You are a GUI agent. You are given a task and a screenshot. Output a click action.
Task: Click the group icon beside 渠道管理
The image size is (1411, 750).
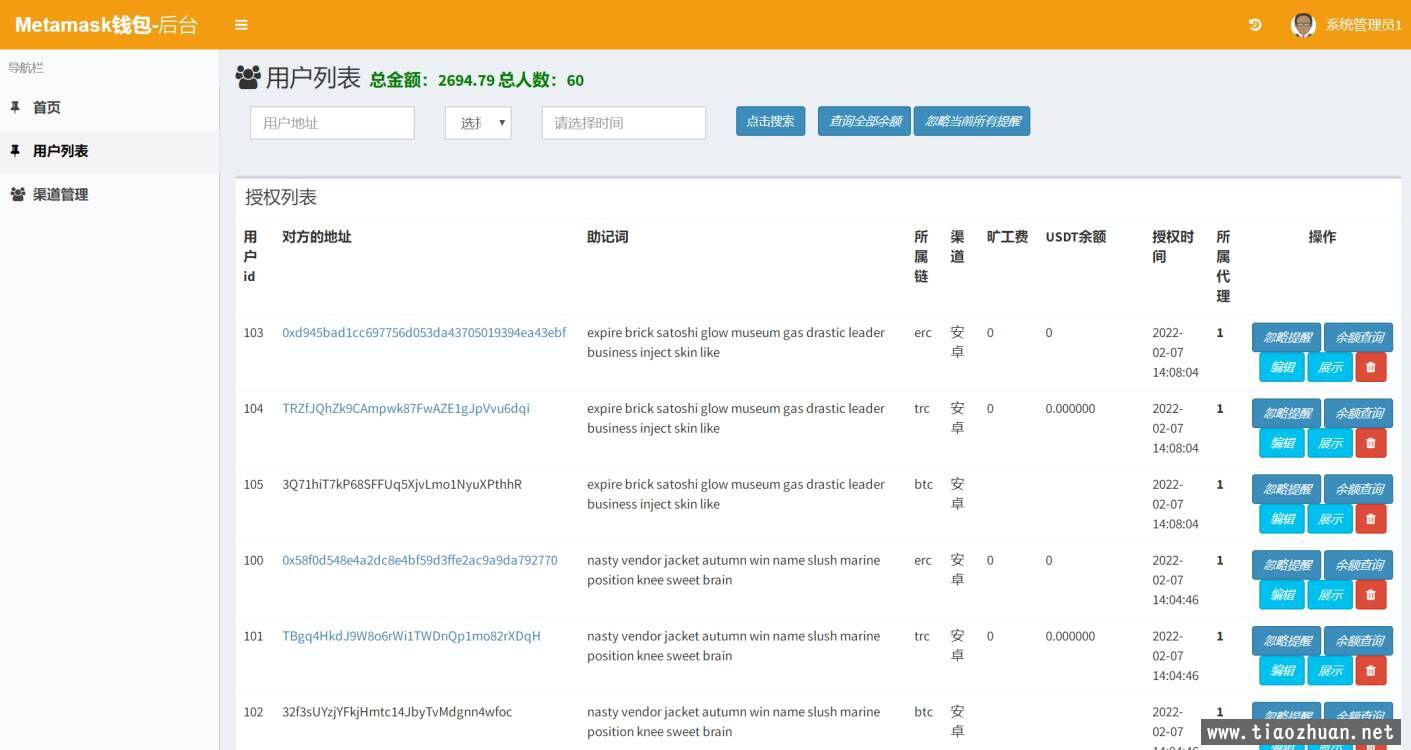[x=17, y=195]
